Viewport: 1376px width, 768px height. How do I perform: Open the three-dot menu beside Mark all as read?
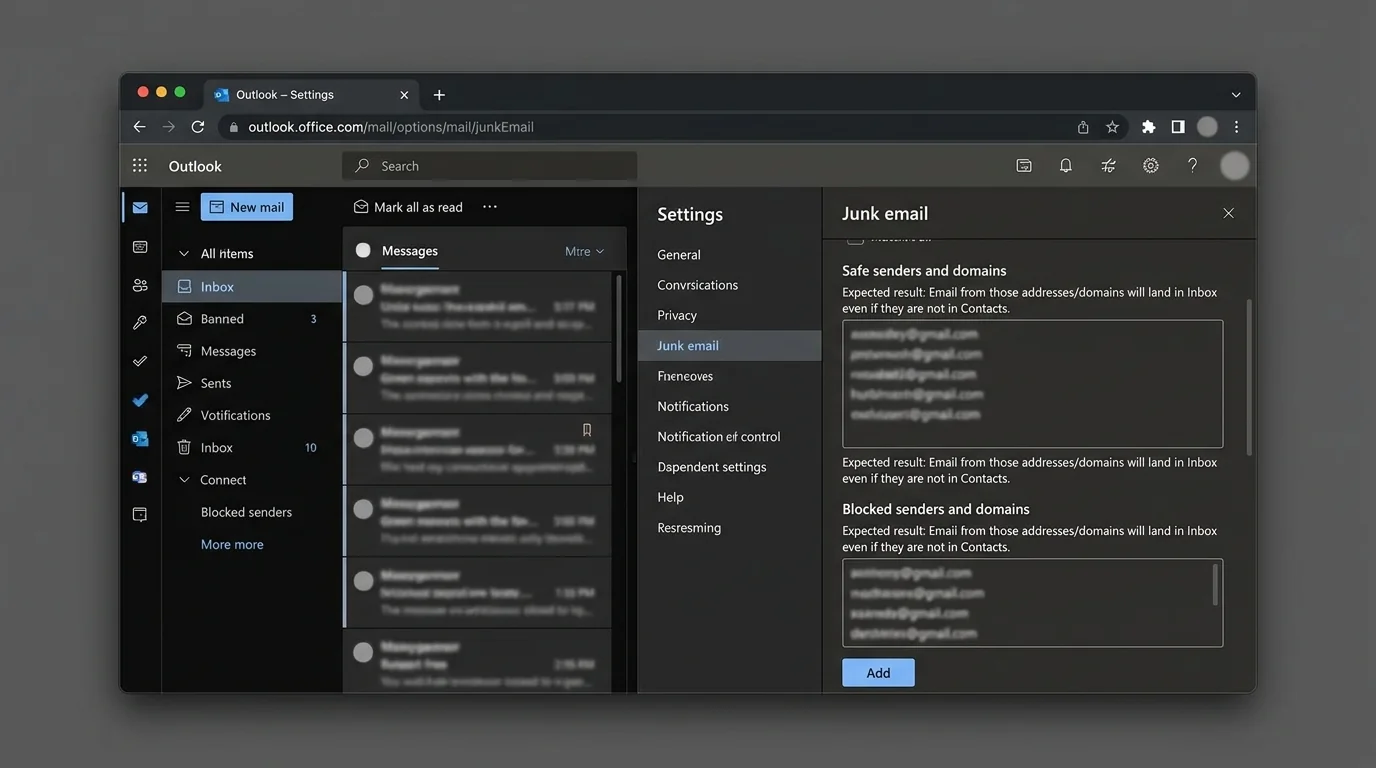click(490, 207)
